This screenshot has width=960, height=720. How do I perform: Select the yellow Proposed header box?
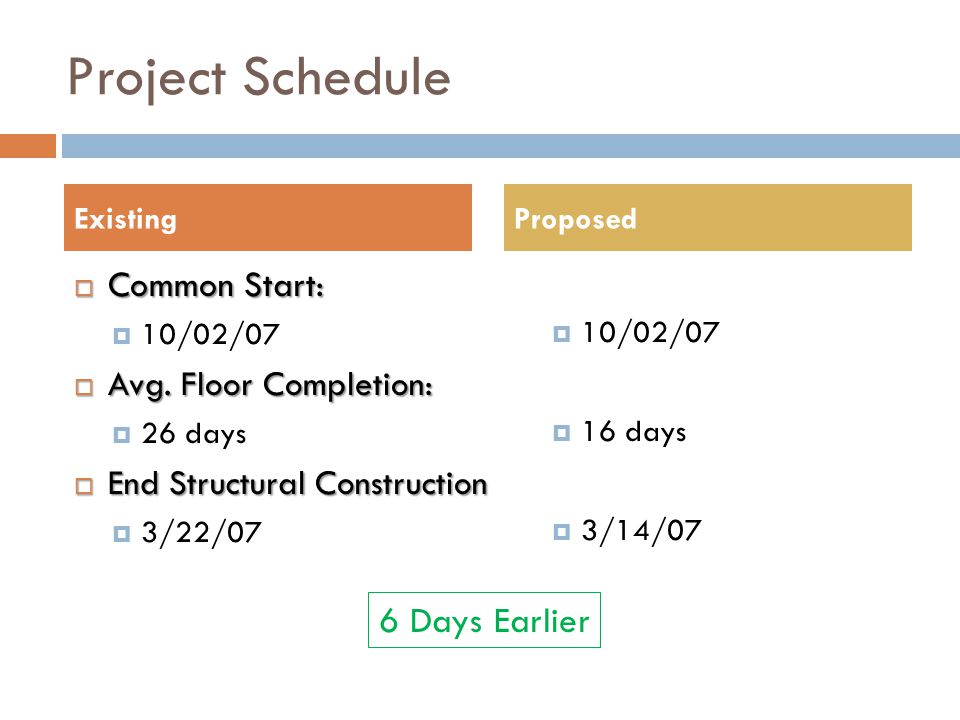708,217
